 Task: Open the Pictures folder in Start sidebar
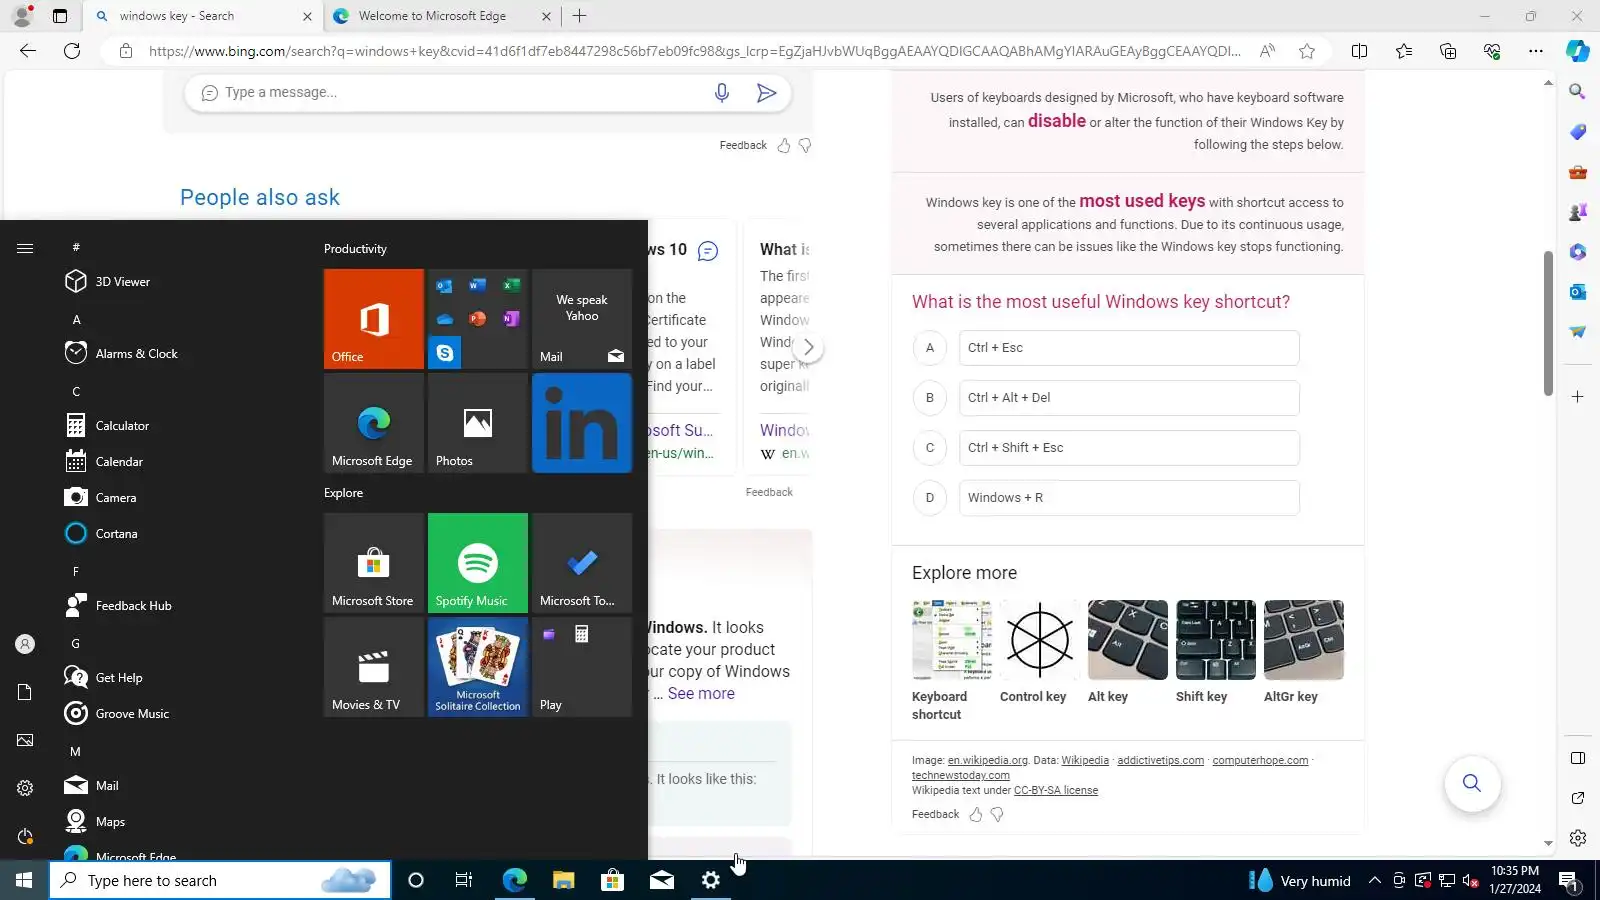click(25, 740)
